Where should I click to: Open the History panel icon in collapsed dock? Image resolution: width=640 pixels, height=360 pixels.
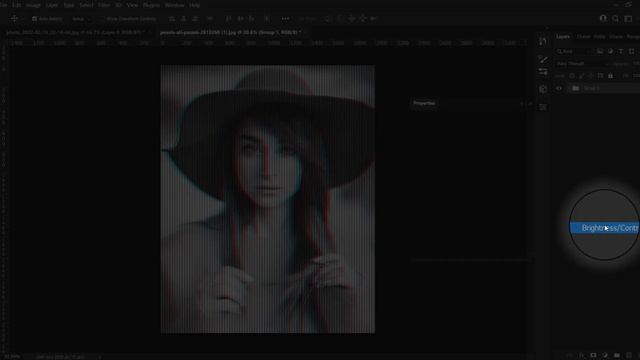click(542, 41)
